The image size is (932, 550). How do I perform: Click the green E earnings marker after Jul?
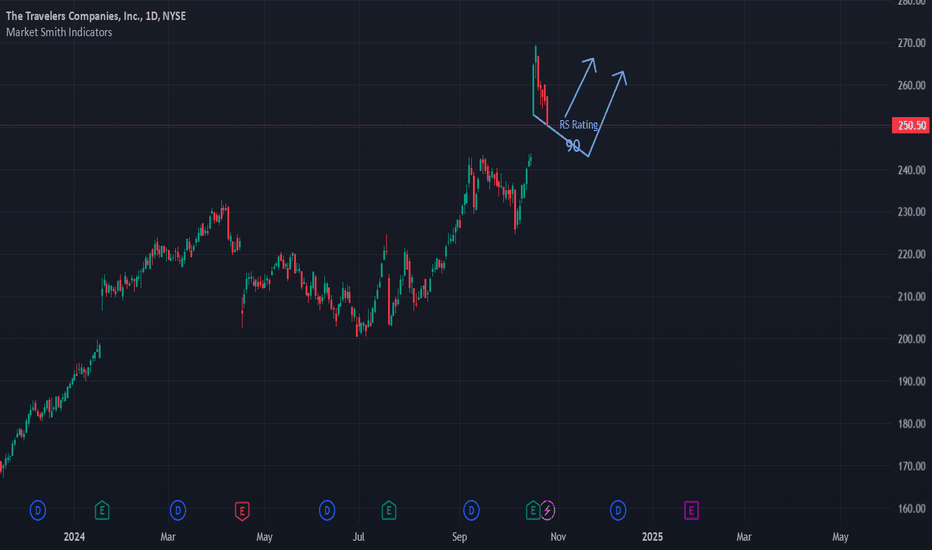point(389,510)
